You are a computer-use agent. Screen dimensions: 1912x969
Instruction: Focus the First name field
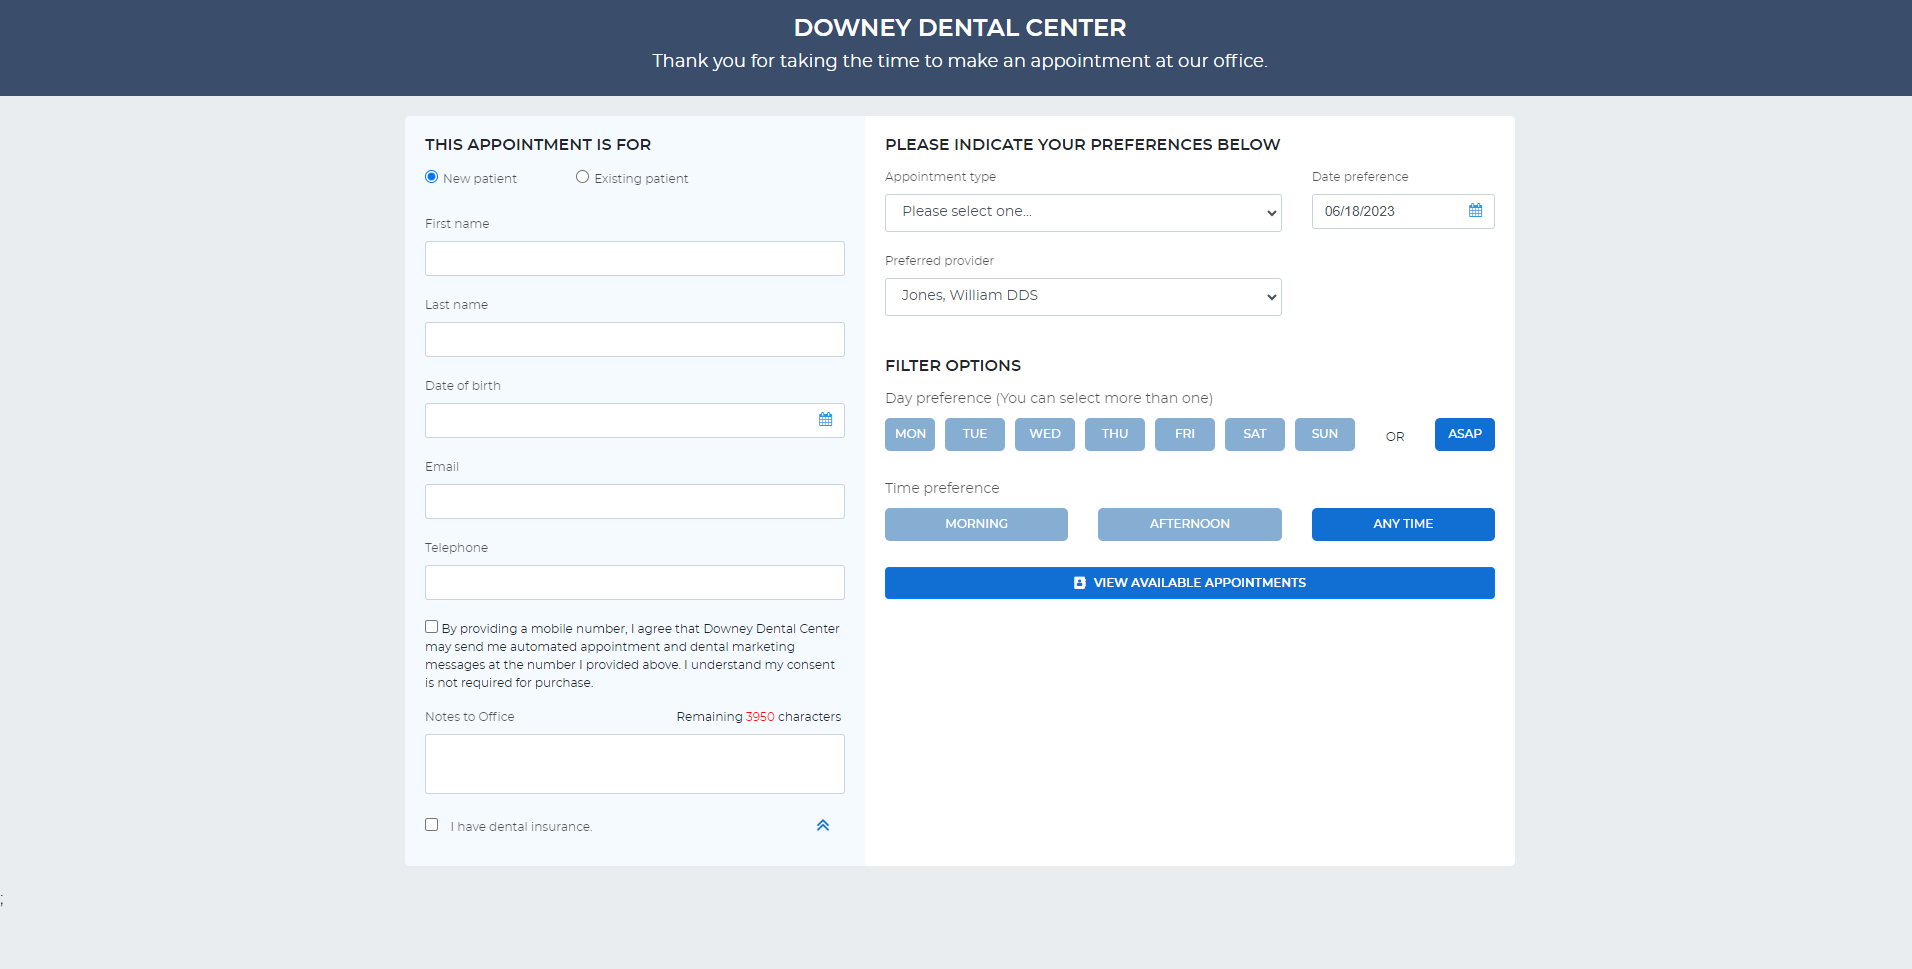[x=635, y=258]
